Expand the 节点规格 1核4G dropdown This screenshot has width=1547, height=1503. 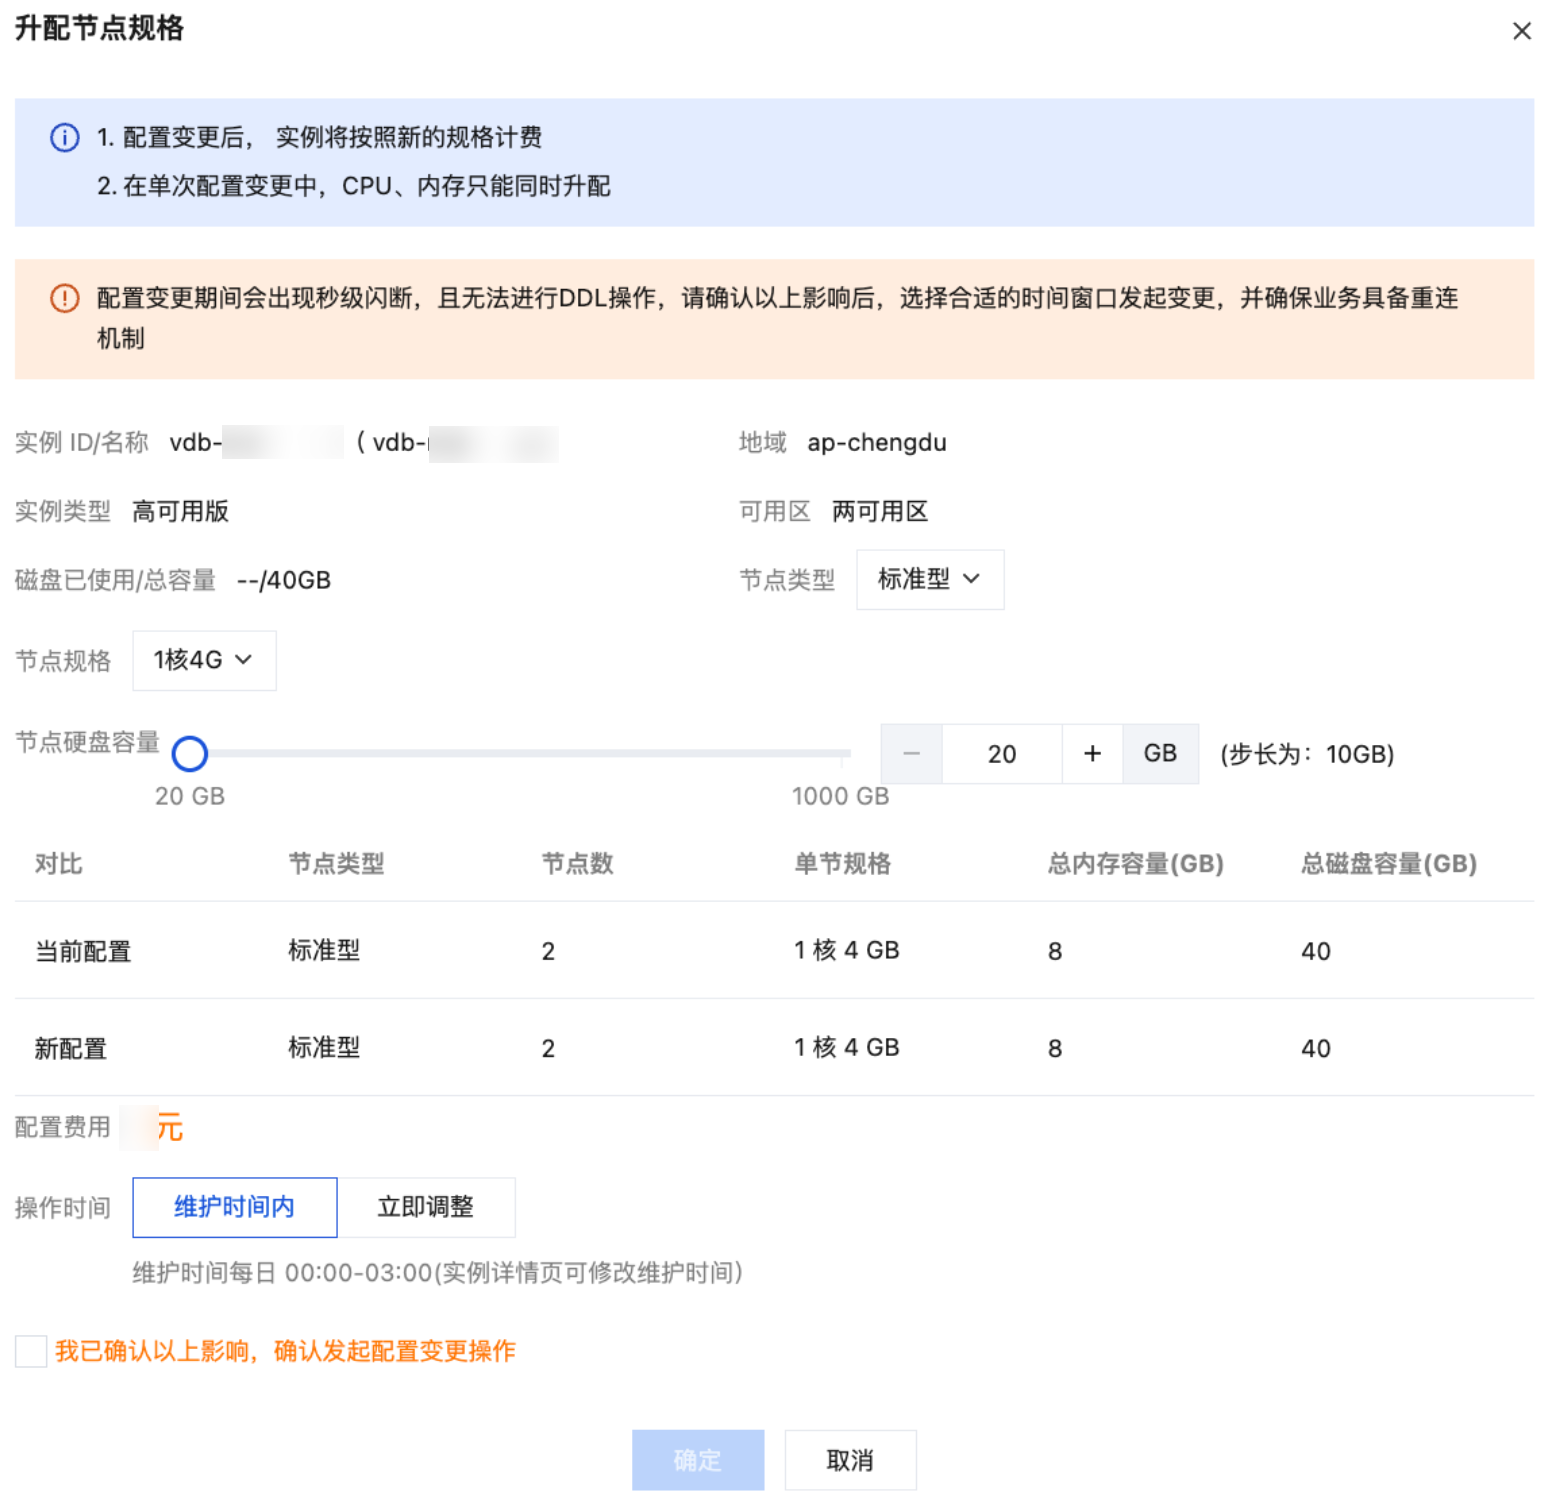tap(204, 660)
